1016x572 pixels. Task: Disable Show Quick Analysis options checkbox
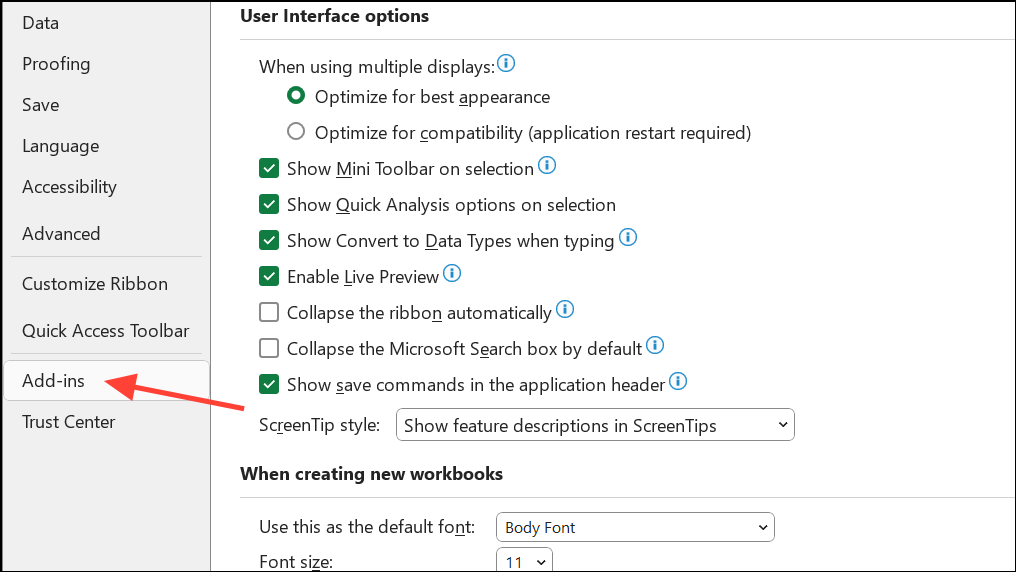pos(269,204)
